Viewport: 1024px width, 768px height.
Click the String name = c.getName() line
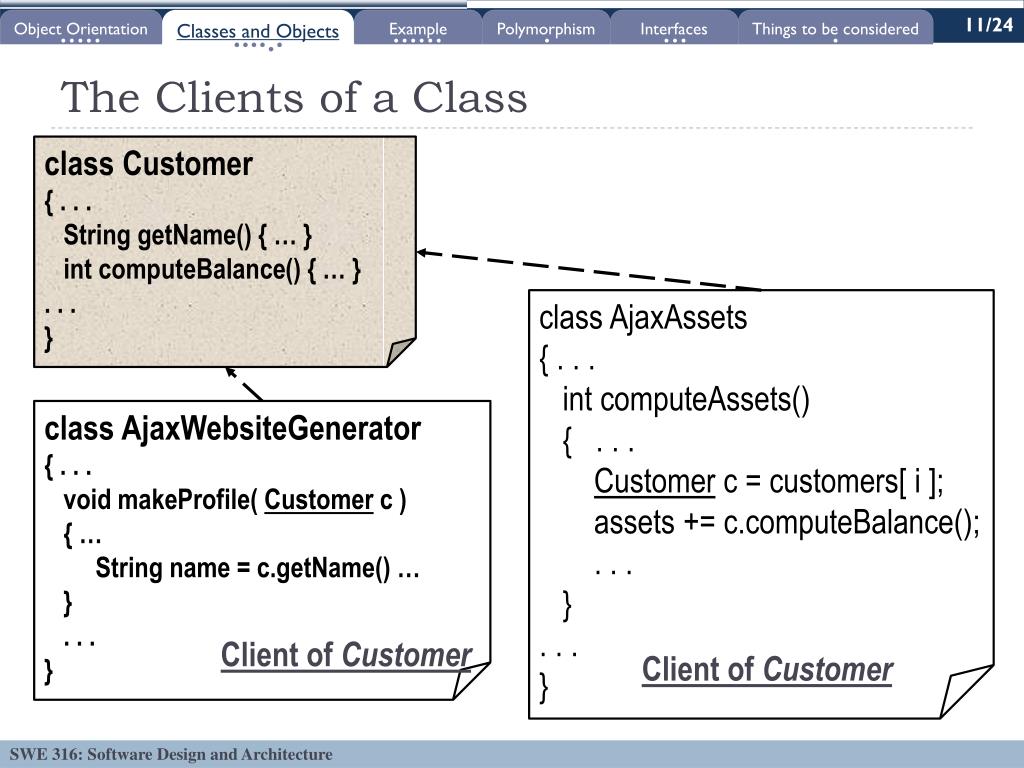click(257, 568)
